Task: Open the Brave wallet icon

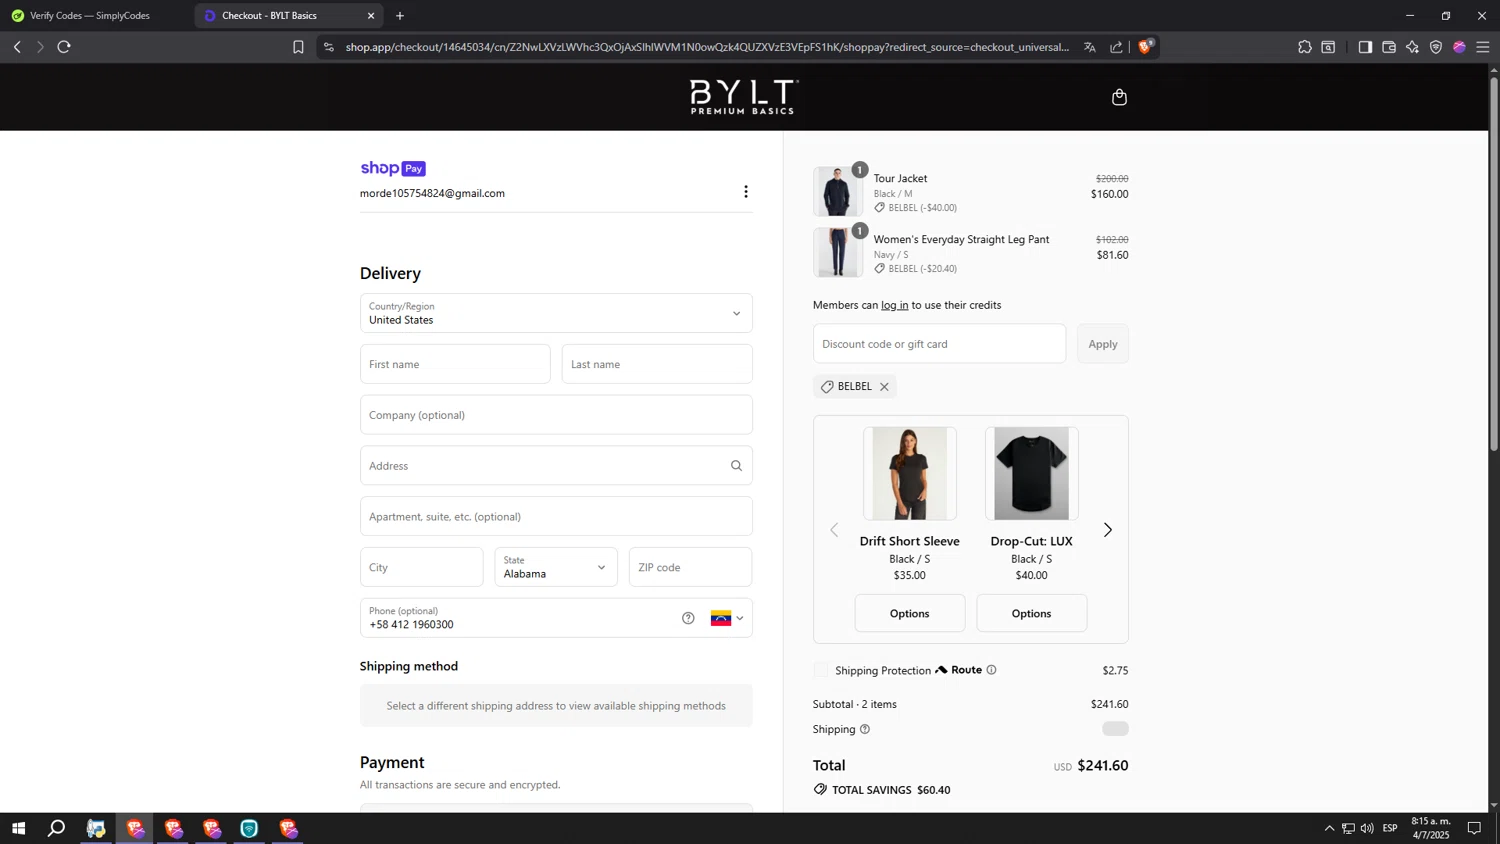Action: pos(1389,47)
